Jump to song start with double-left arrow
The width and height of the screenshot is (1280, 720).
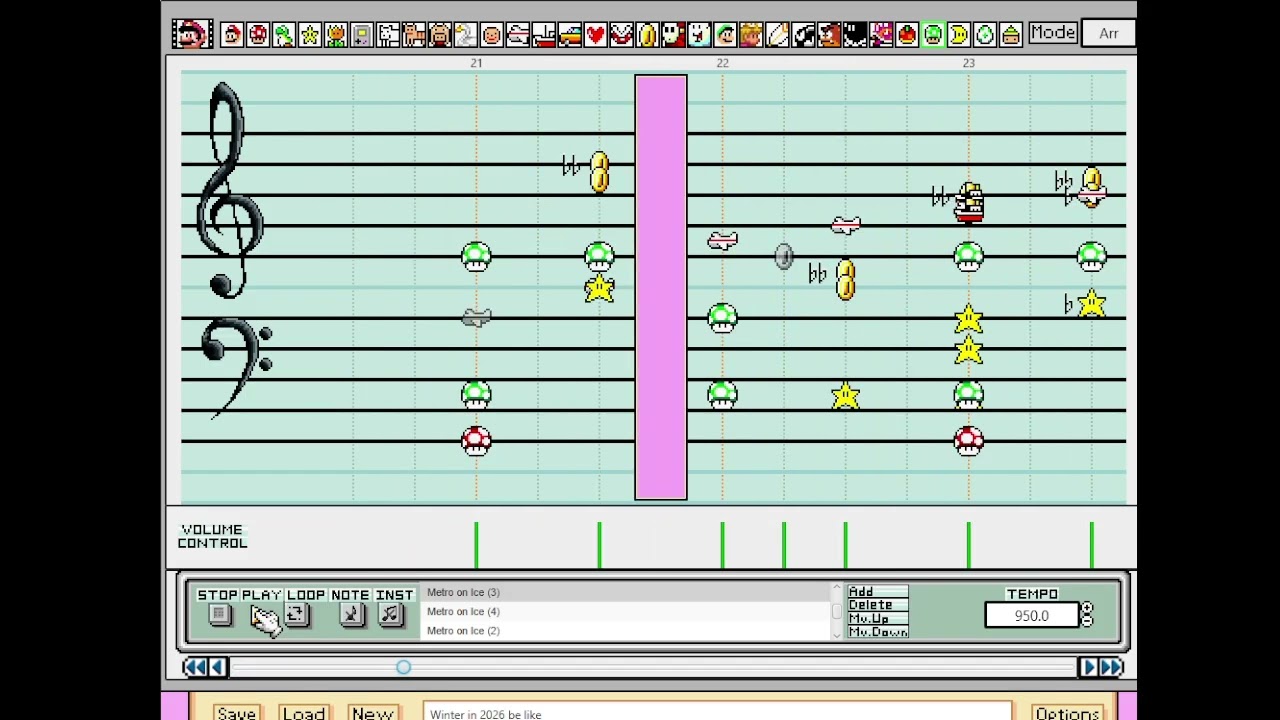click(195, 667)
